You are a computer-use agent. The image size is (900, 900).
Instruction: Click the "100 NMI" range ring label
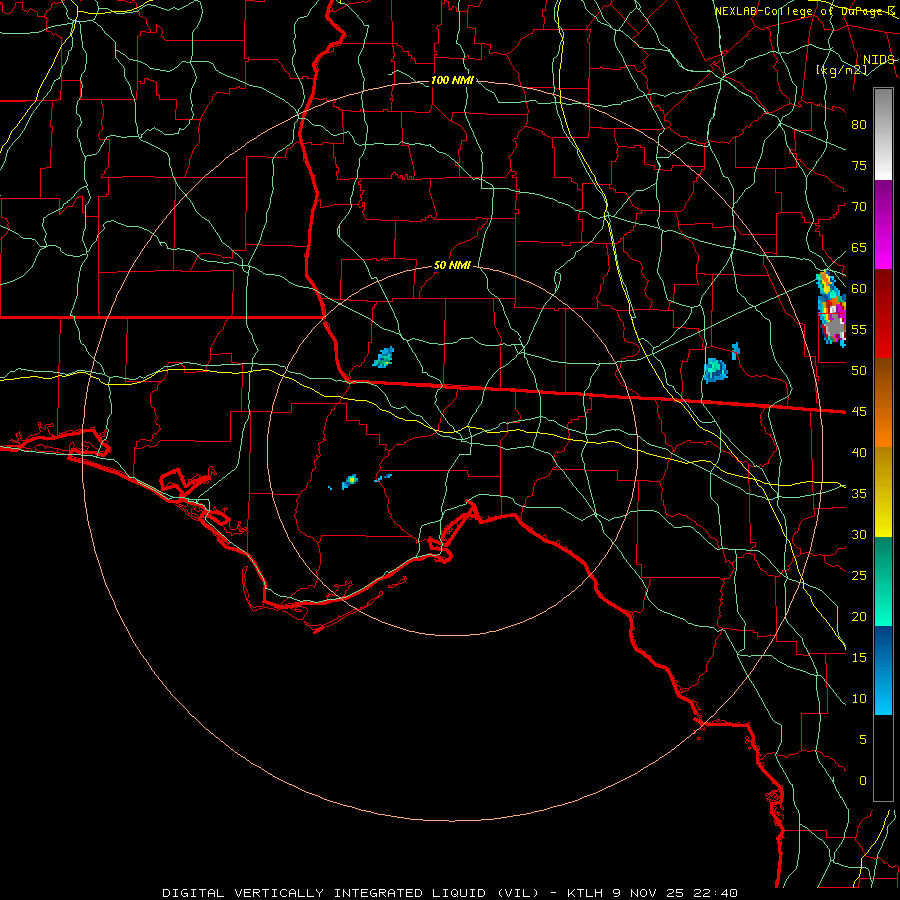pos(452,80)
